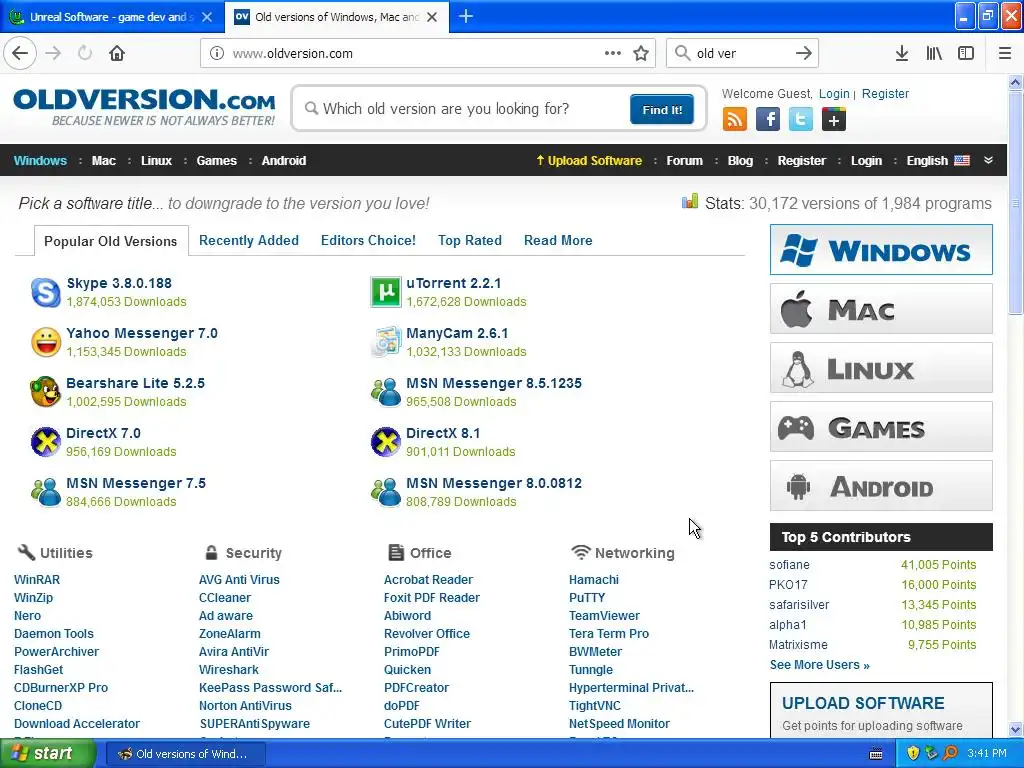Open the Wireshark security link
The width and height of the screenshot is (1024, 768).
pyautogui.click(x=229, y=669)
